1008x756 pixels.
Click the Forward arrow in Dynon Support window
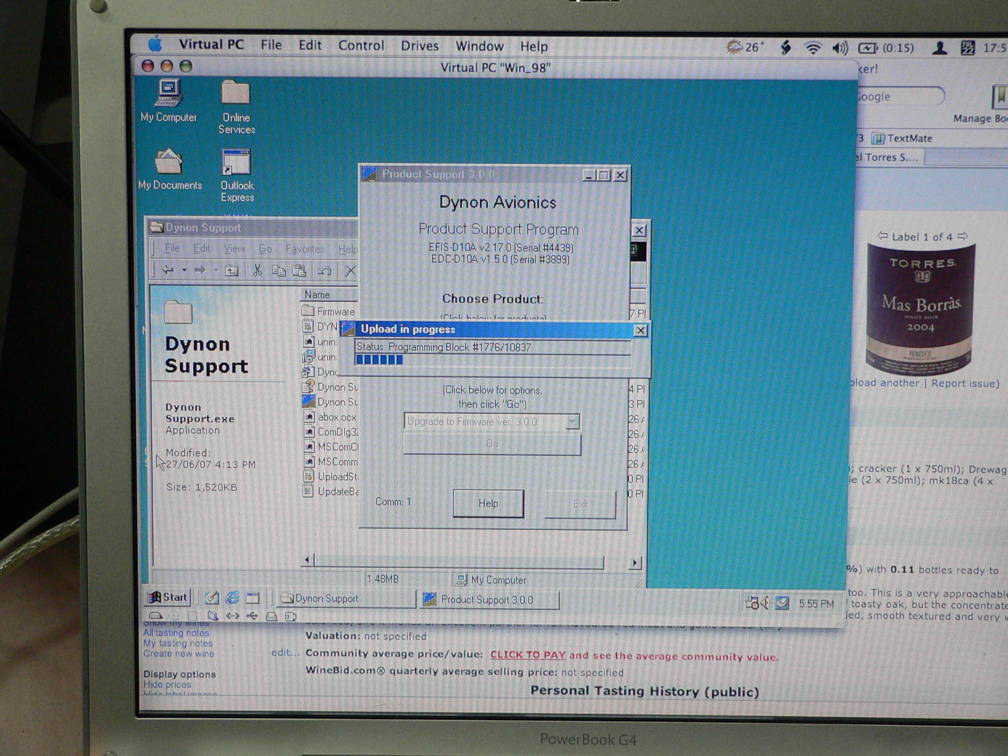pyautogui.click(x=199, y=271)
